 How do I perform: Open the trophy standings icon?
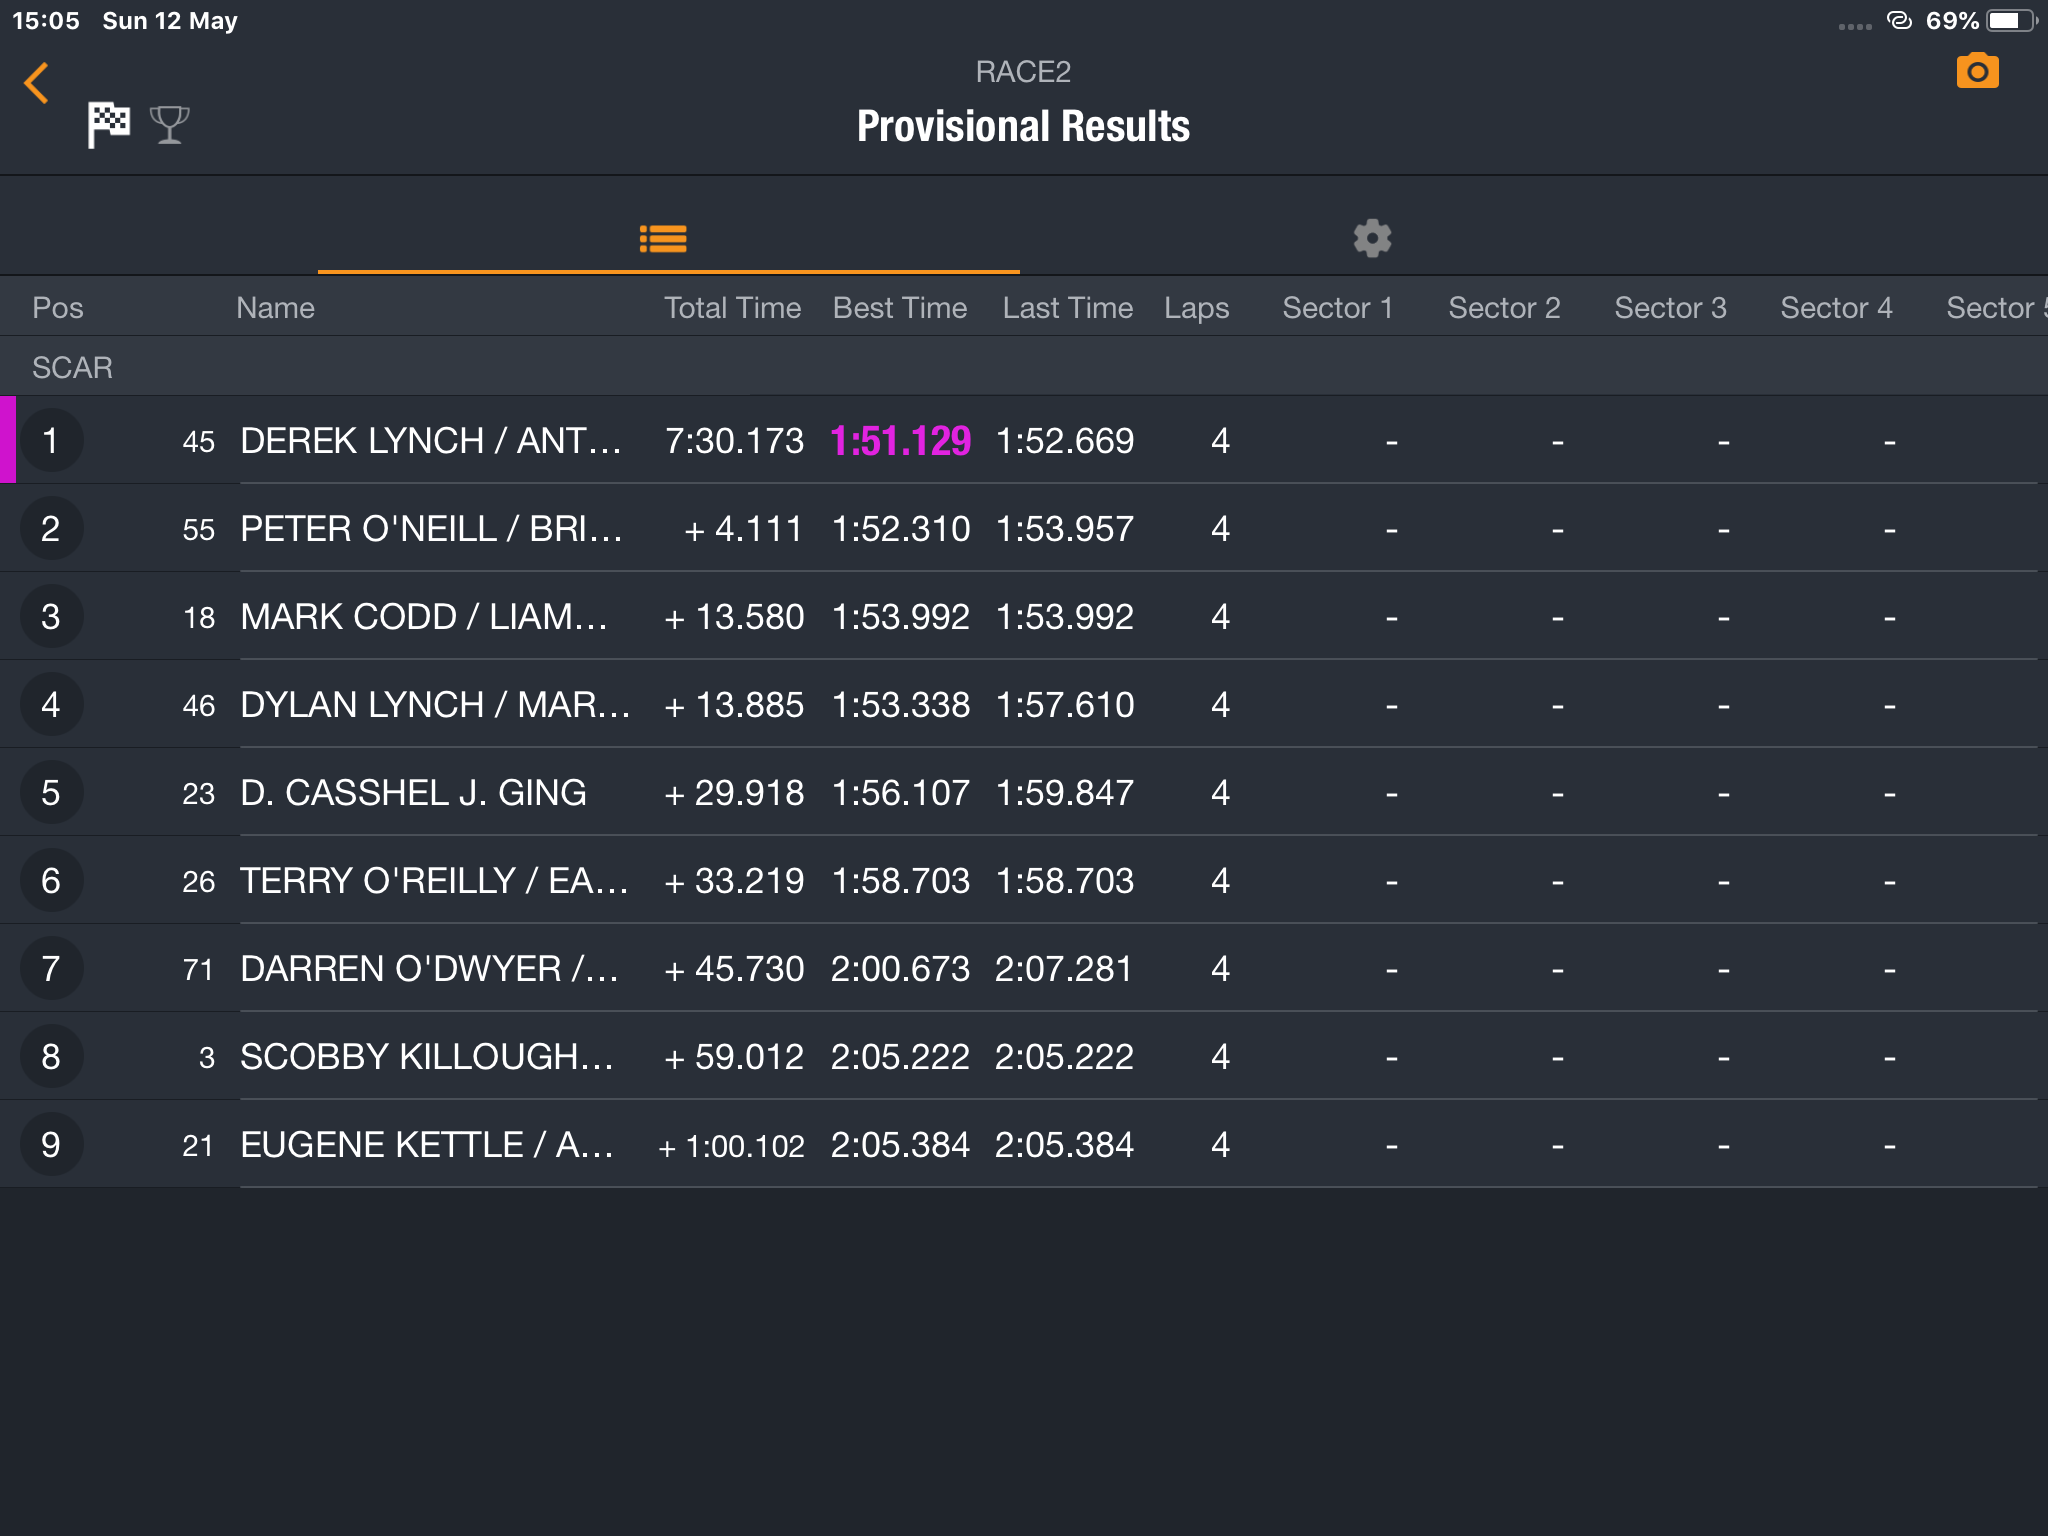pos(169,125)
